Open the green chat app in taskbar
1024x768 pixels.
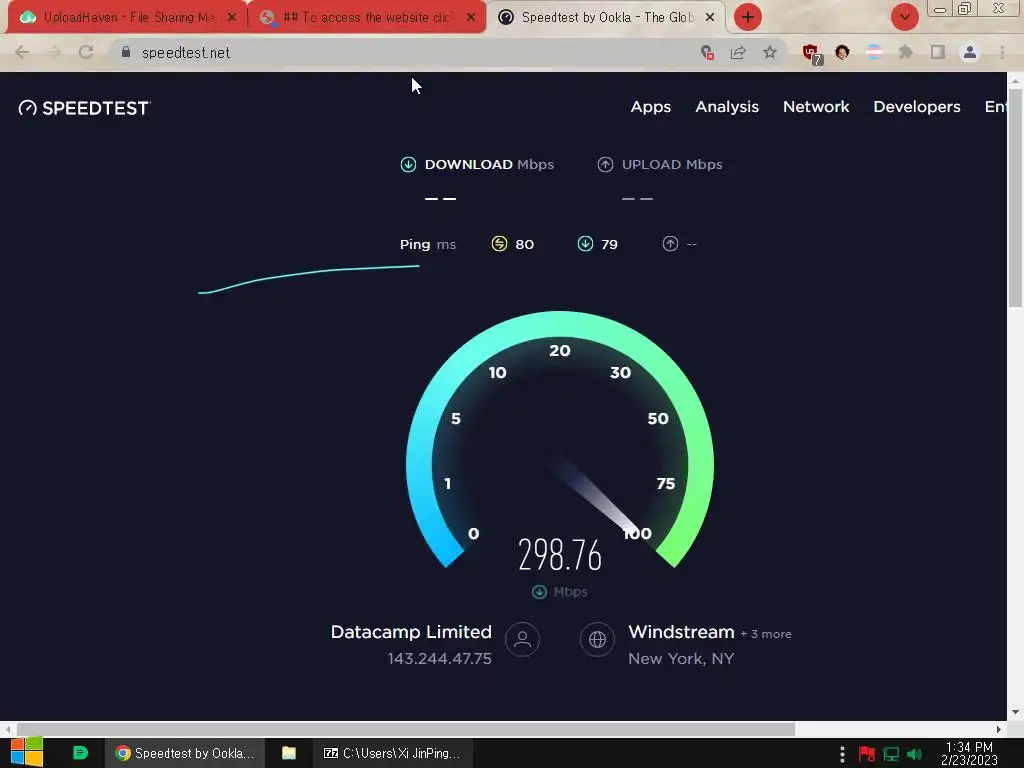[80, 753]
